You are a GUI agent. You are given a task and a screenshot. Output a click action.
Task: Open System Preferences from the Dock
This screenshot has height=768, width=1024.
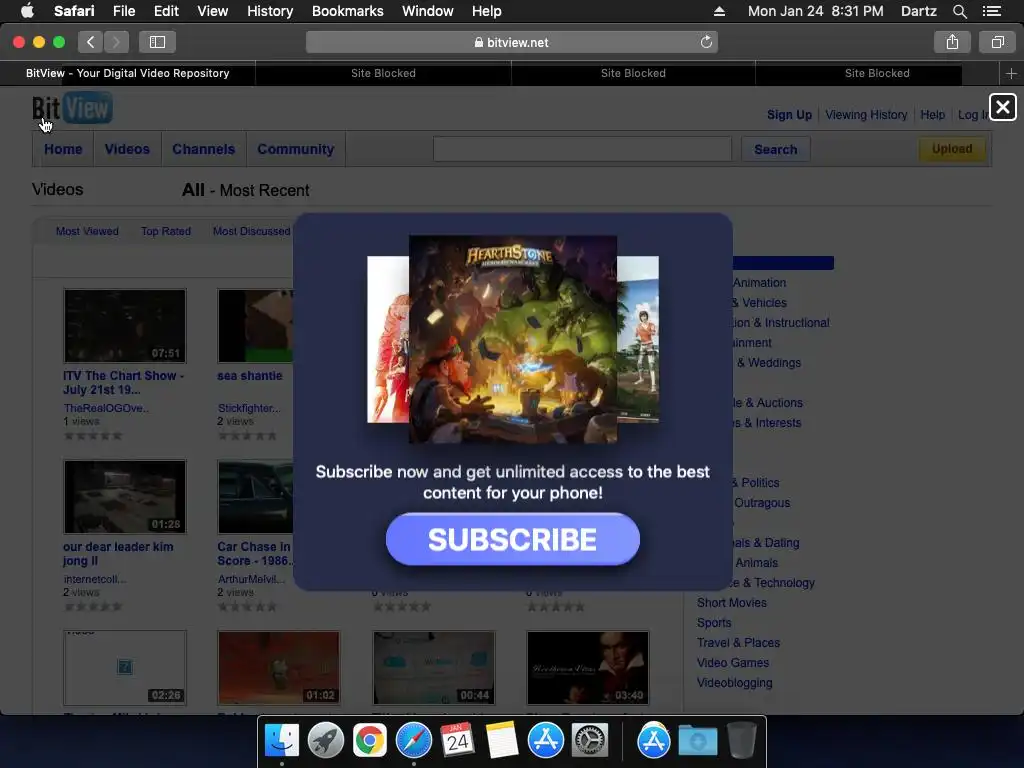click(590, 741)
